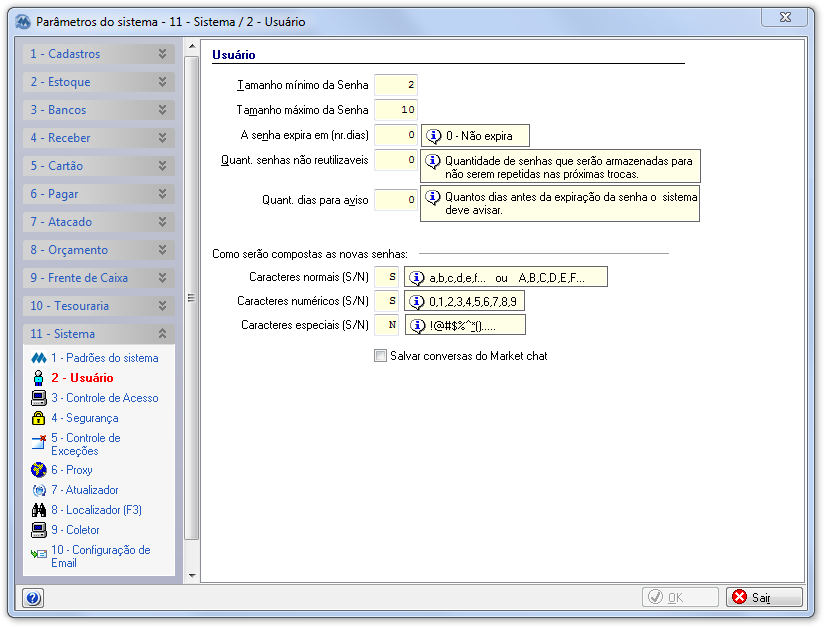The height and width of the screenshot is (627, 825).
Task: Click the 'Usuário' section heading
Action: point(234,55)
